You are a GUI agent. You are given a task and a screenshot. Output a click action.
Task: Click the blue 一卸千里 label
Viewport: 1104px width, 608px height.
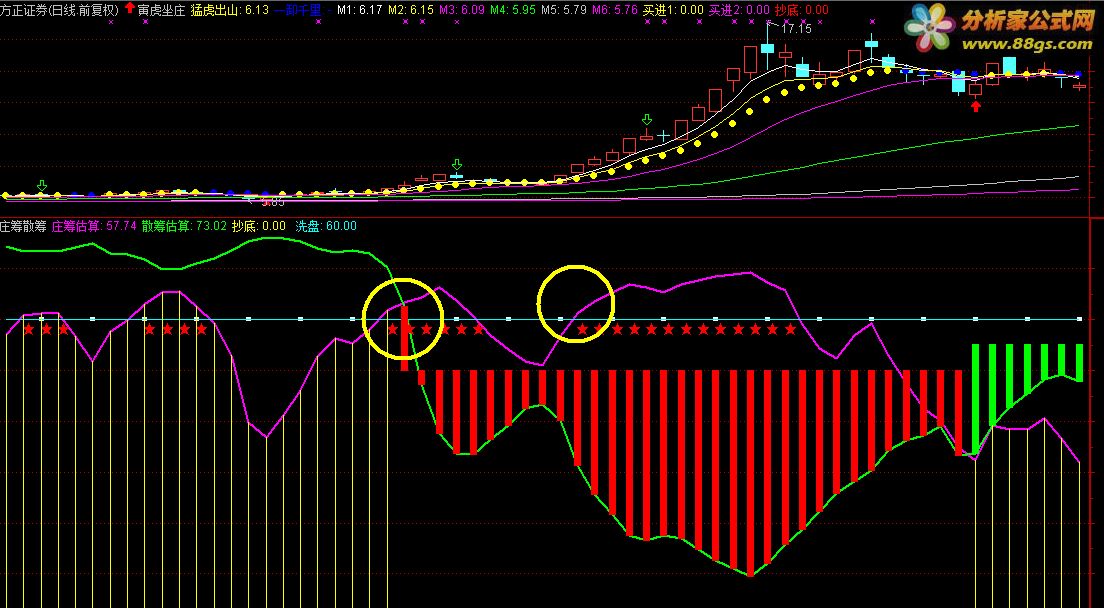pos(298,10)
